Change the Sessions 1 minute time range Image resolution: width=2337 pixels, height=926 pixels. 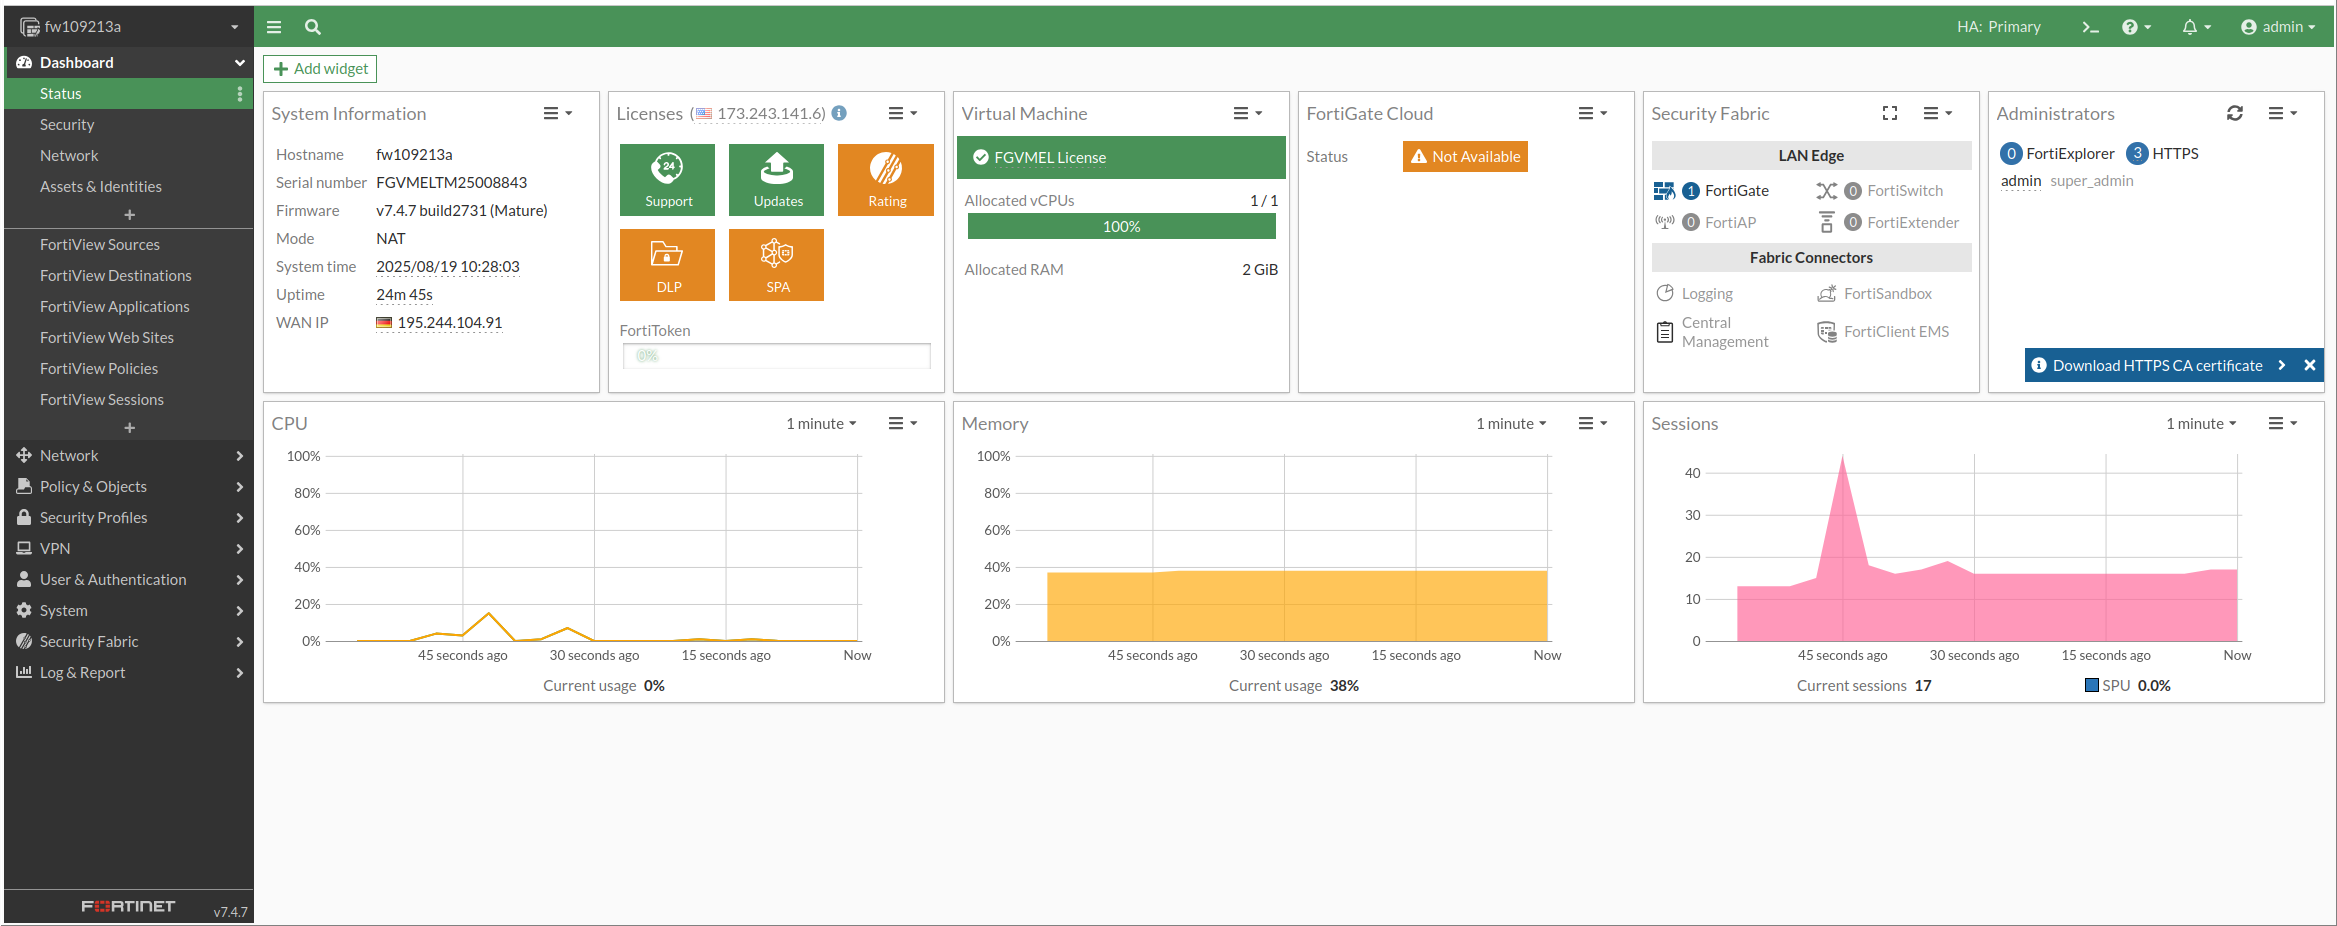(x=2201, y=423)
